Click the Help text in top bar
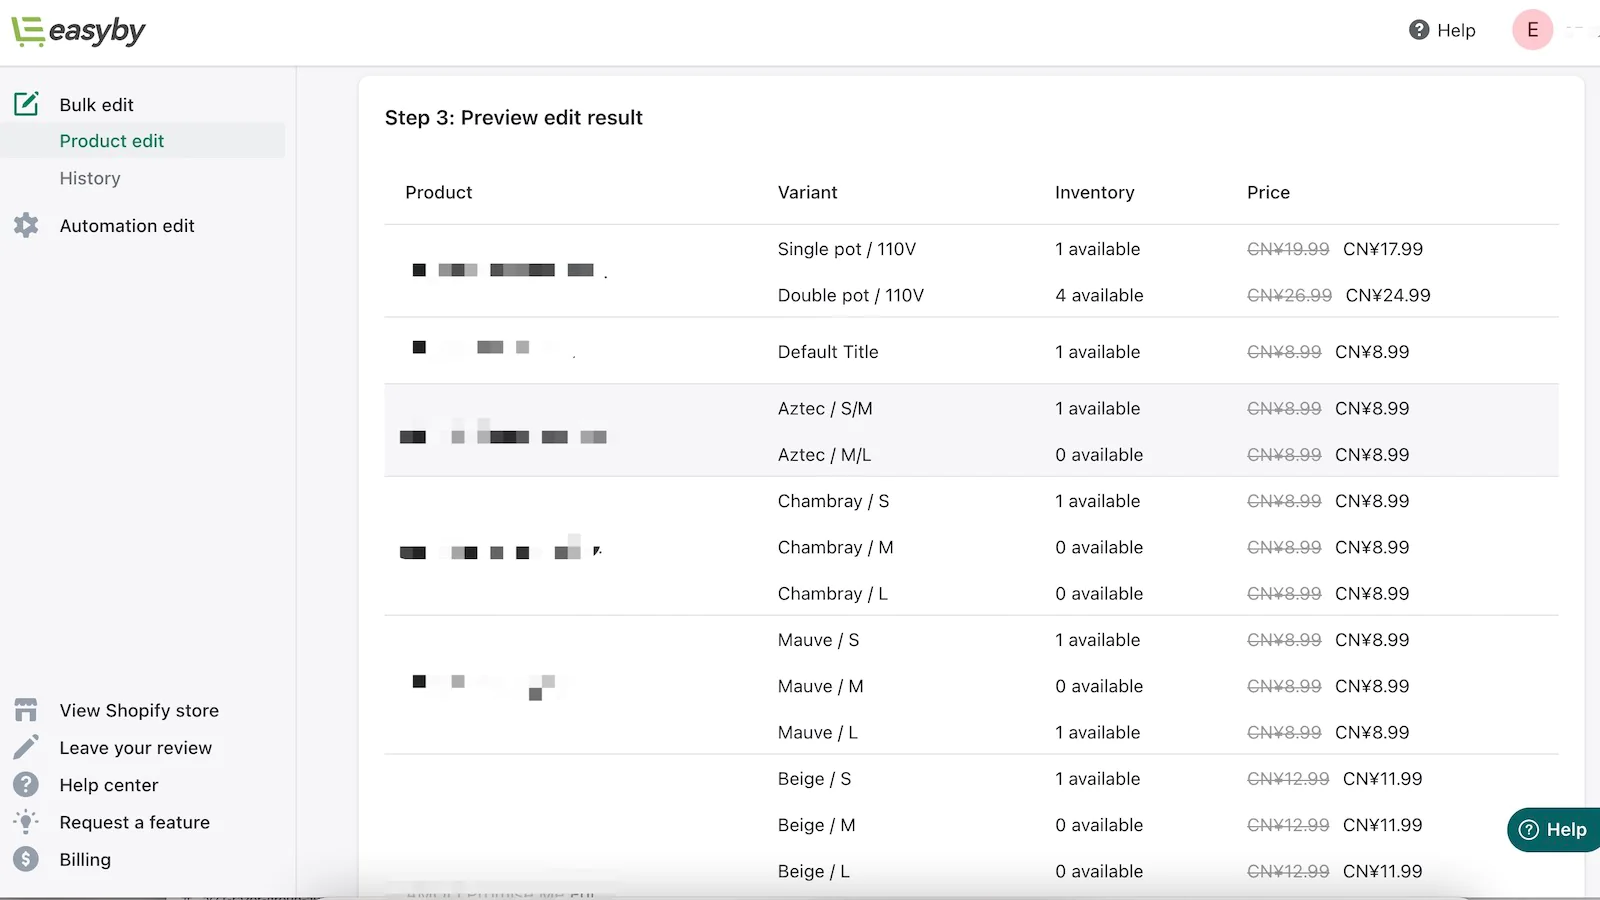This screenshot has height=900, width=1600. (1456, 31)
